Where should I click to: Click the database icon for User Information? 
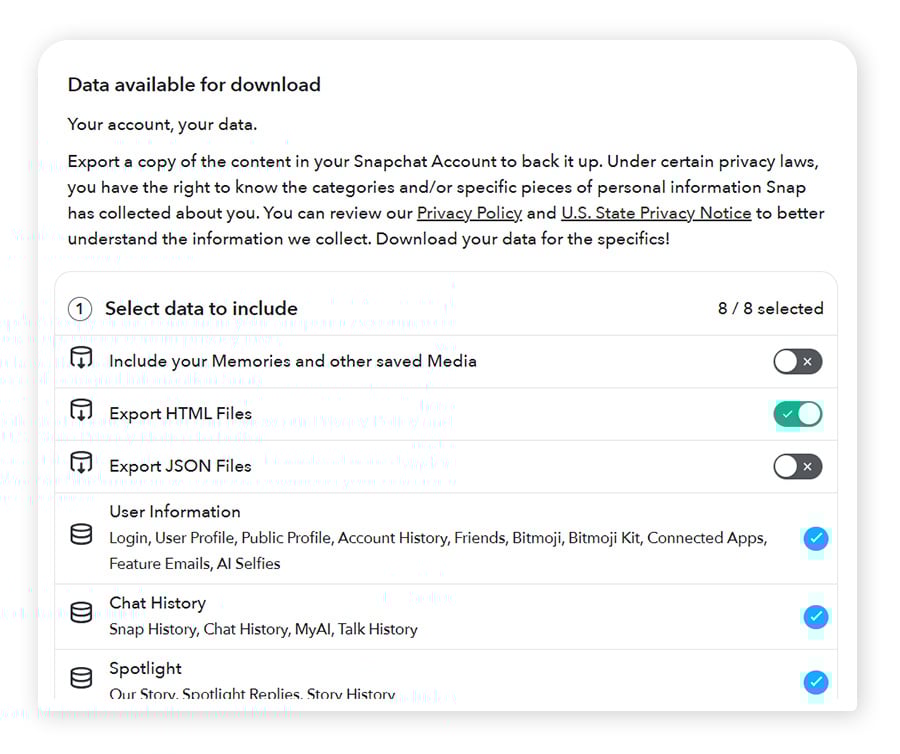(81, 536)
